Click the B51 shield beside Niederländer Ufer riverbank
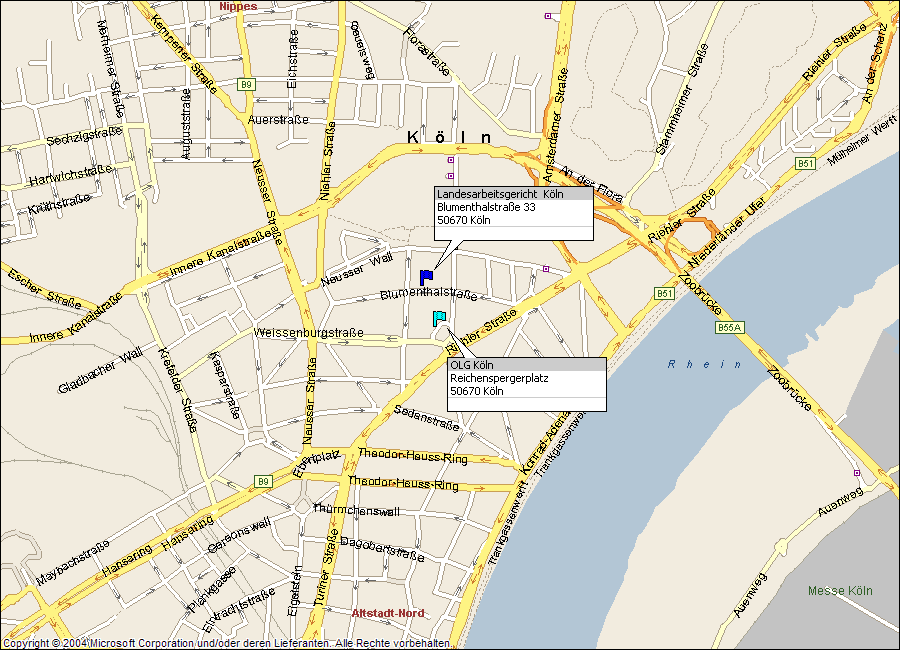 [x=664, y=292]
